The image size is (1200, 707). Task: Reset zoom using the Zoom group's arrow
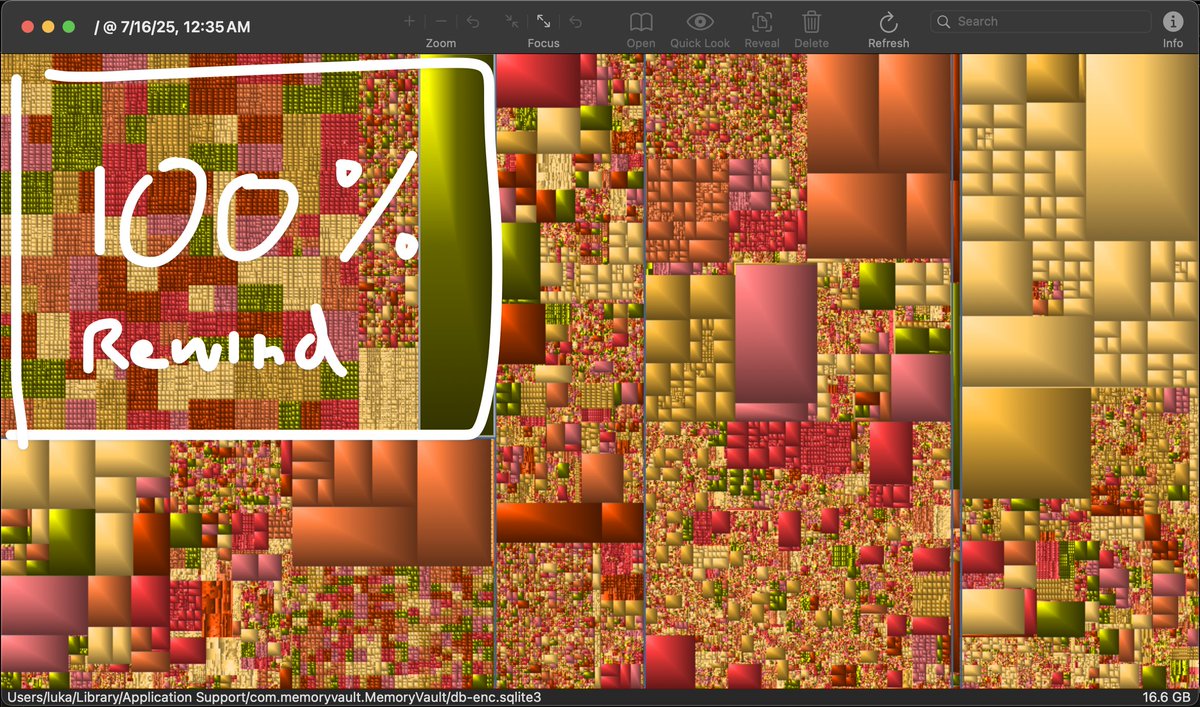[x=473, y=21]
